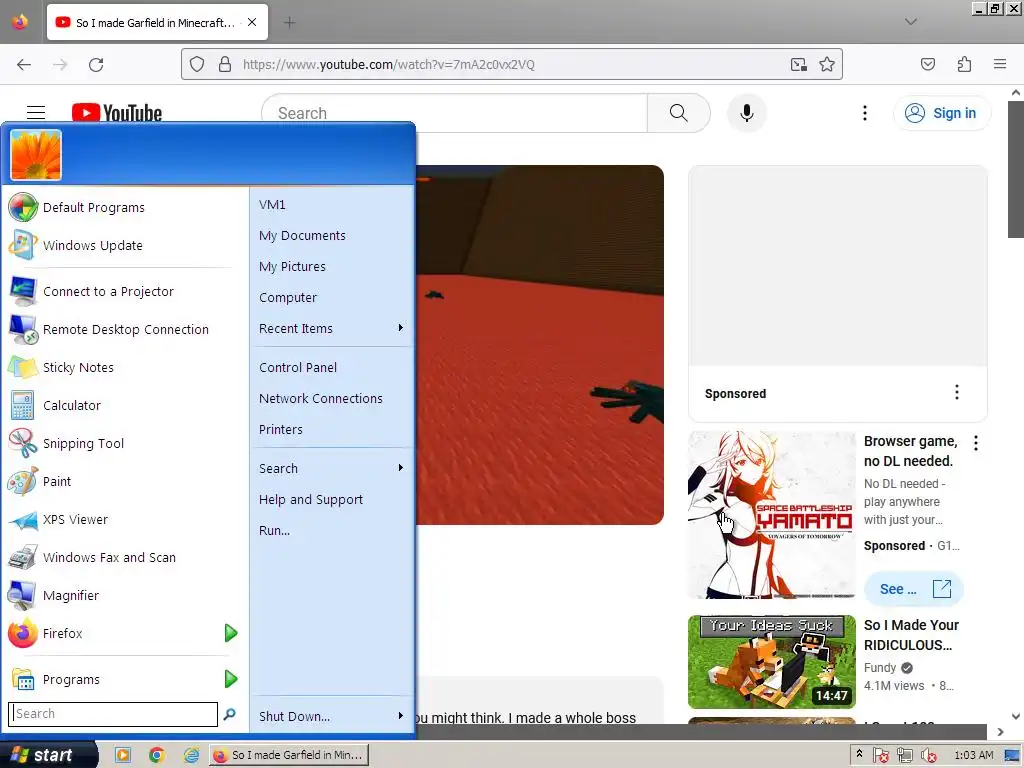Viewport: 1024px width, 768px height.
Task: Open Internet Explorer from the taskbar
Action: pyautogui.click(x=191, y=755)
